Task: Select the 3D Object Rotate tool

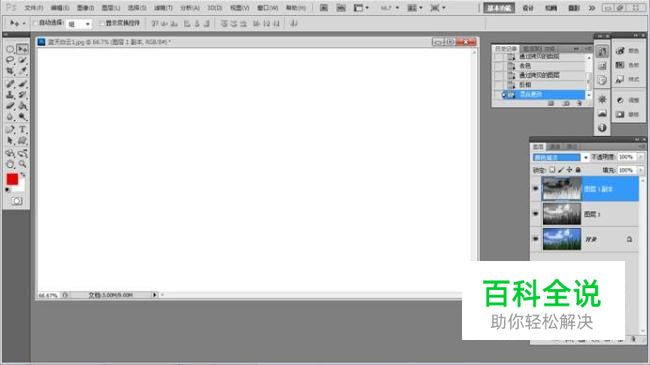Action: (x=10, y=153)
